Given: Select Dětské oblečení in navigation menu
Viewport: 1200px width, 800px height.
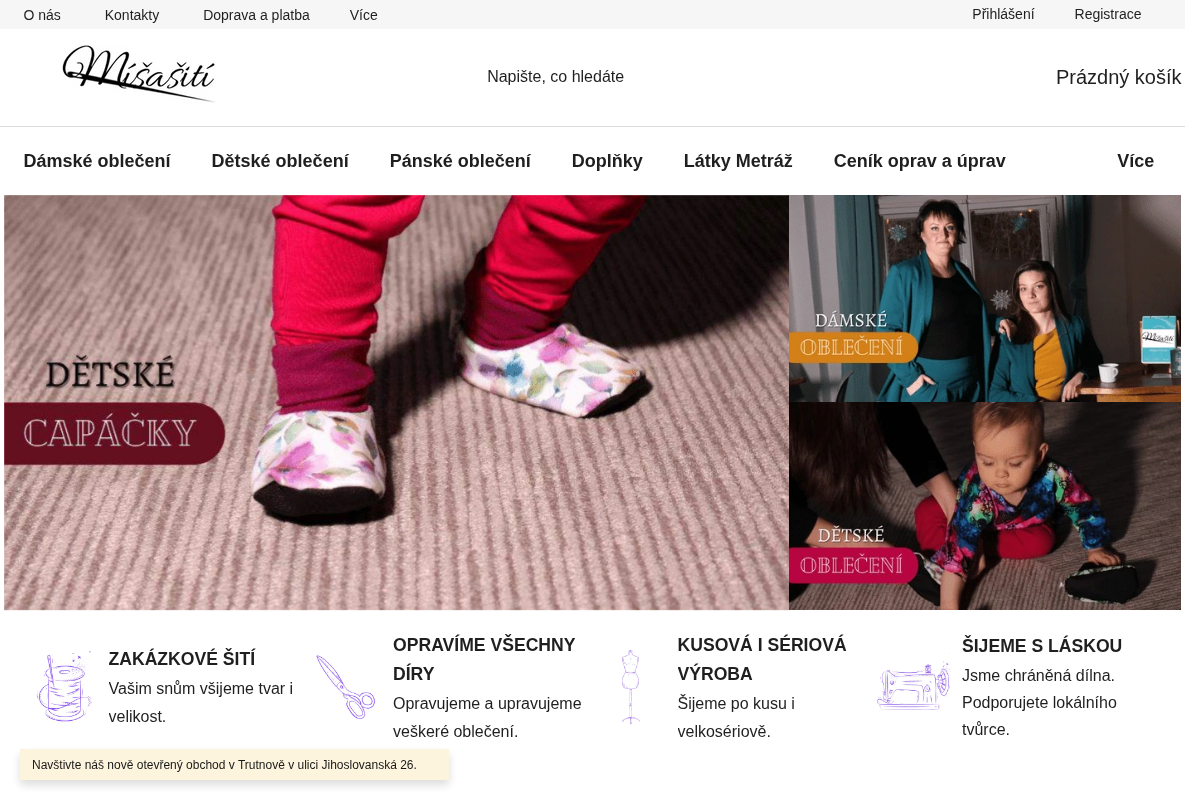Looking at the screenshot, I should coord(280,161).
